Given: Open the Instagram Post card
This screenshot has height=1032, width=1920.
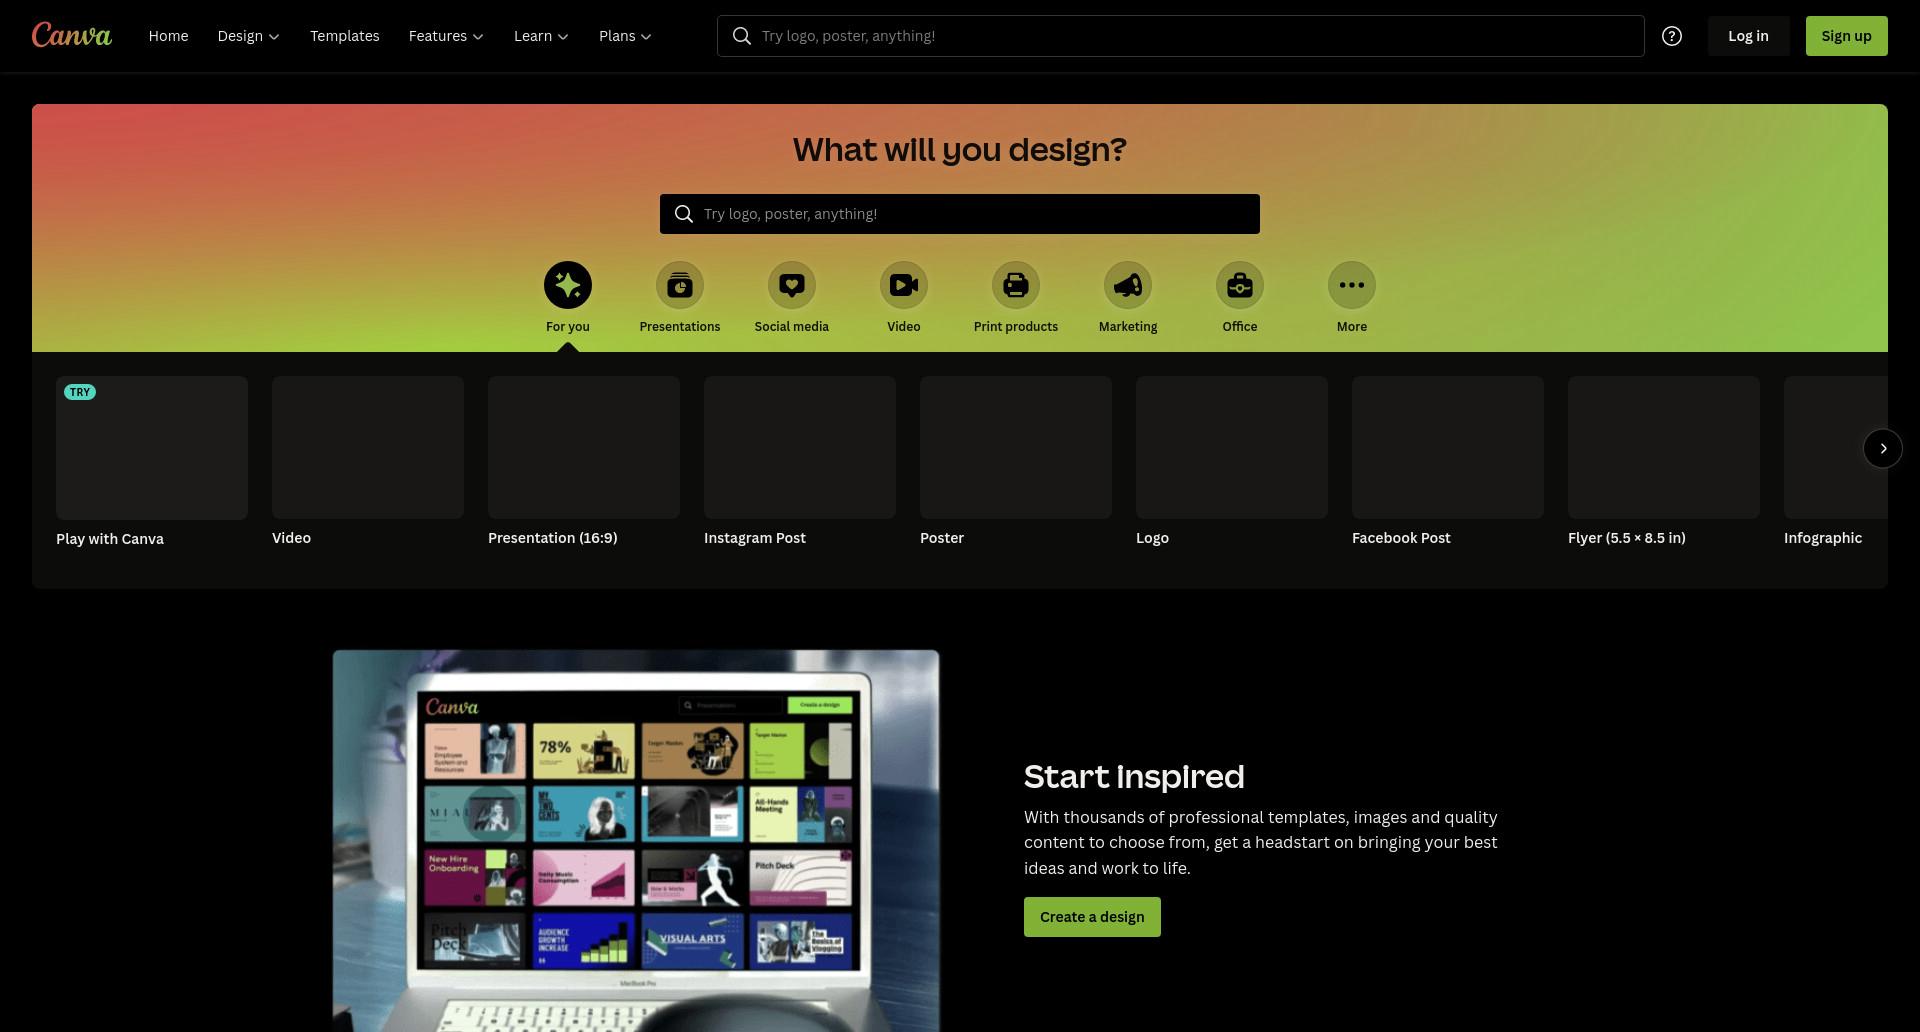Looking at the screenshot, I should point(800,462).
